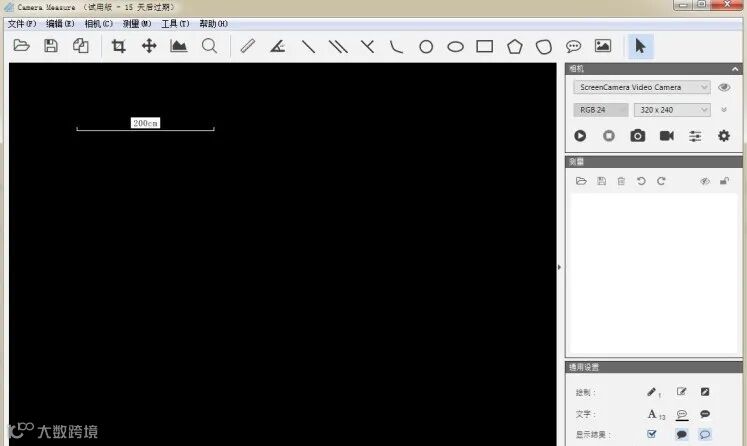This screenshot has width=747, height=446.
Task: Open the 工具(T) menu
Action: click(x=175, y=24)
